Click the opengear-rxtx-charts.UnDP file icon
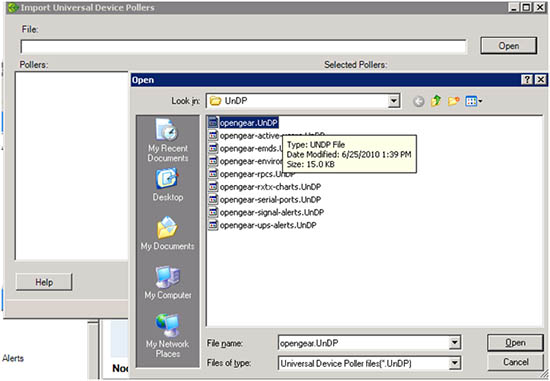 pyautogui.click(x=213, y=187)
